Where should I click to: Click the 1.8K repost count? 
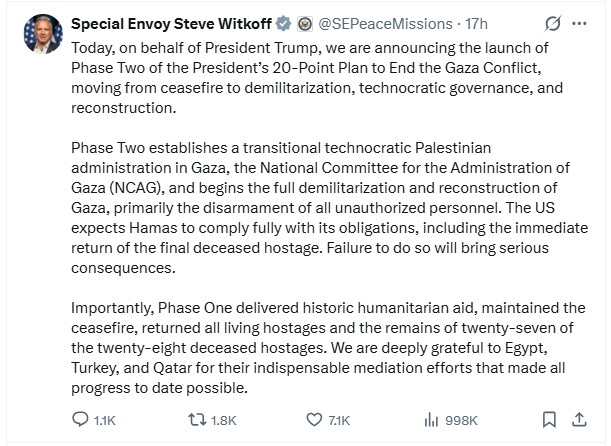click(x=224, y=419)
